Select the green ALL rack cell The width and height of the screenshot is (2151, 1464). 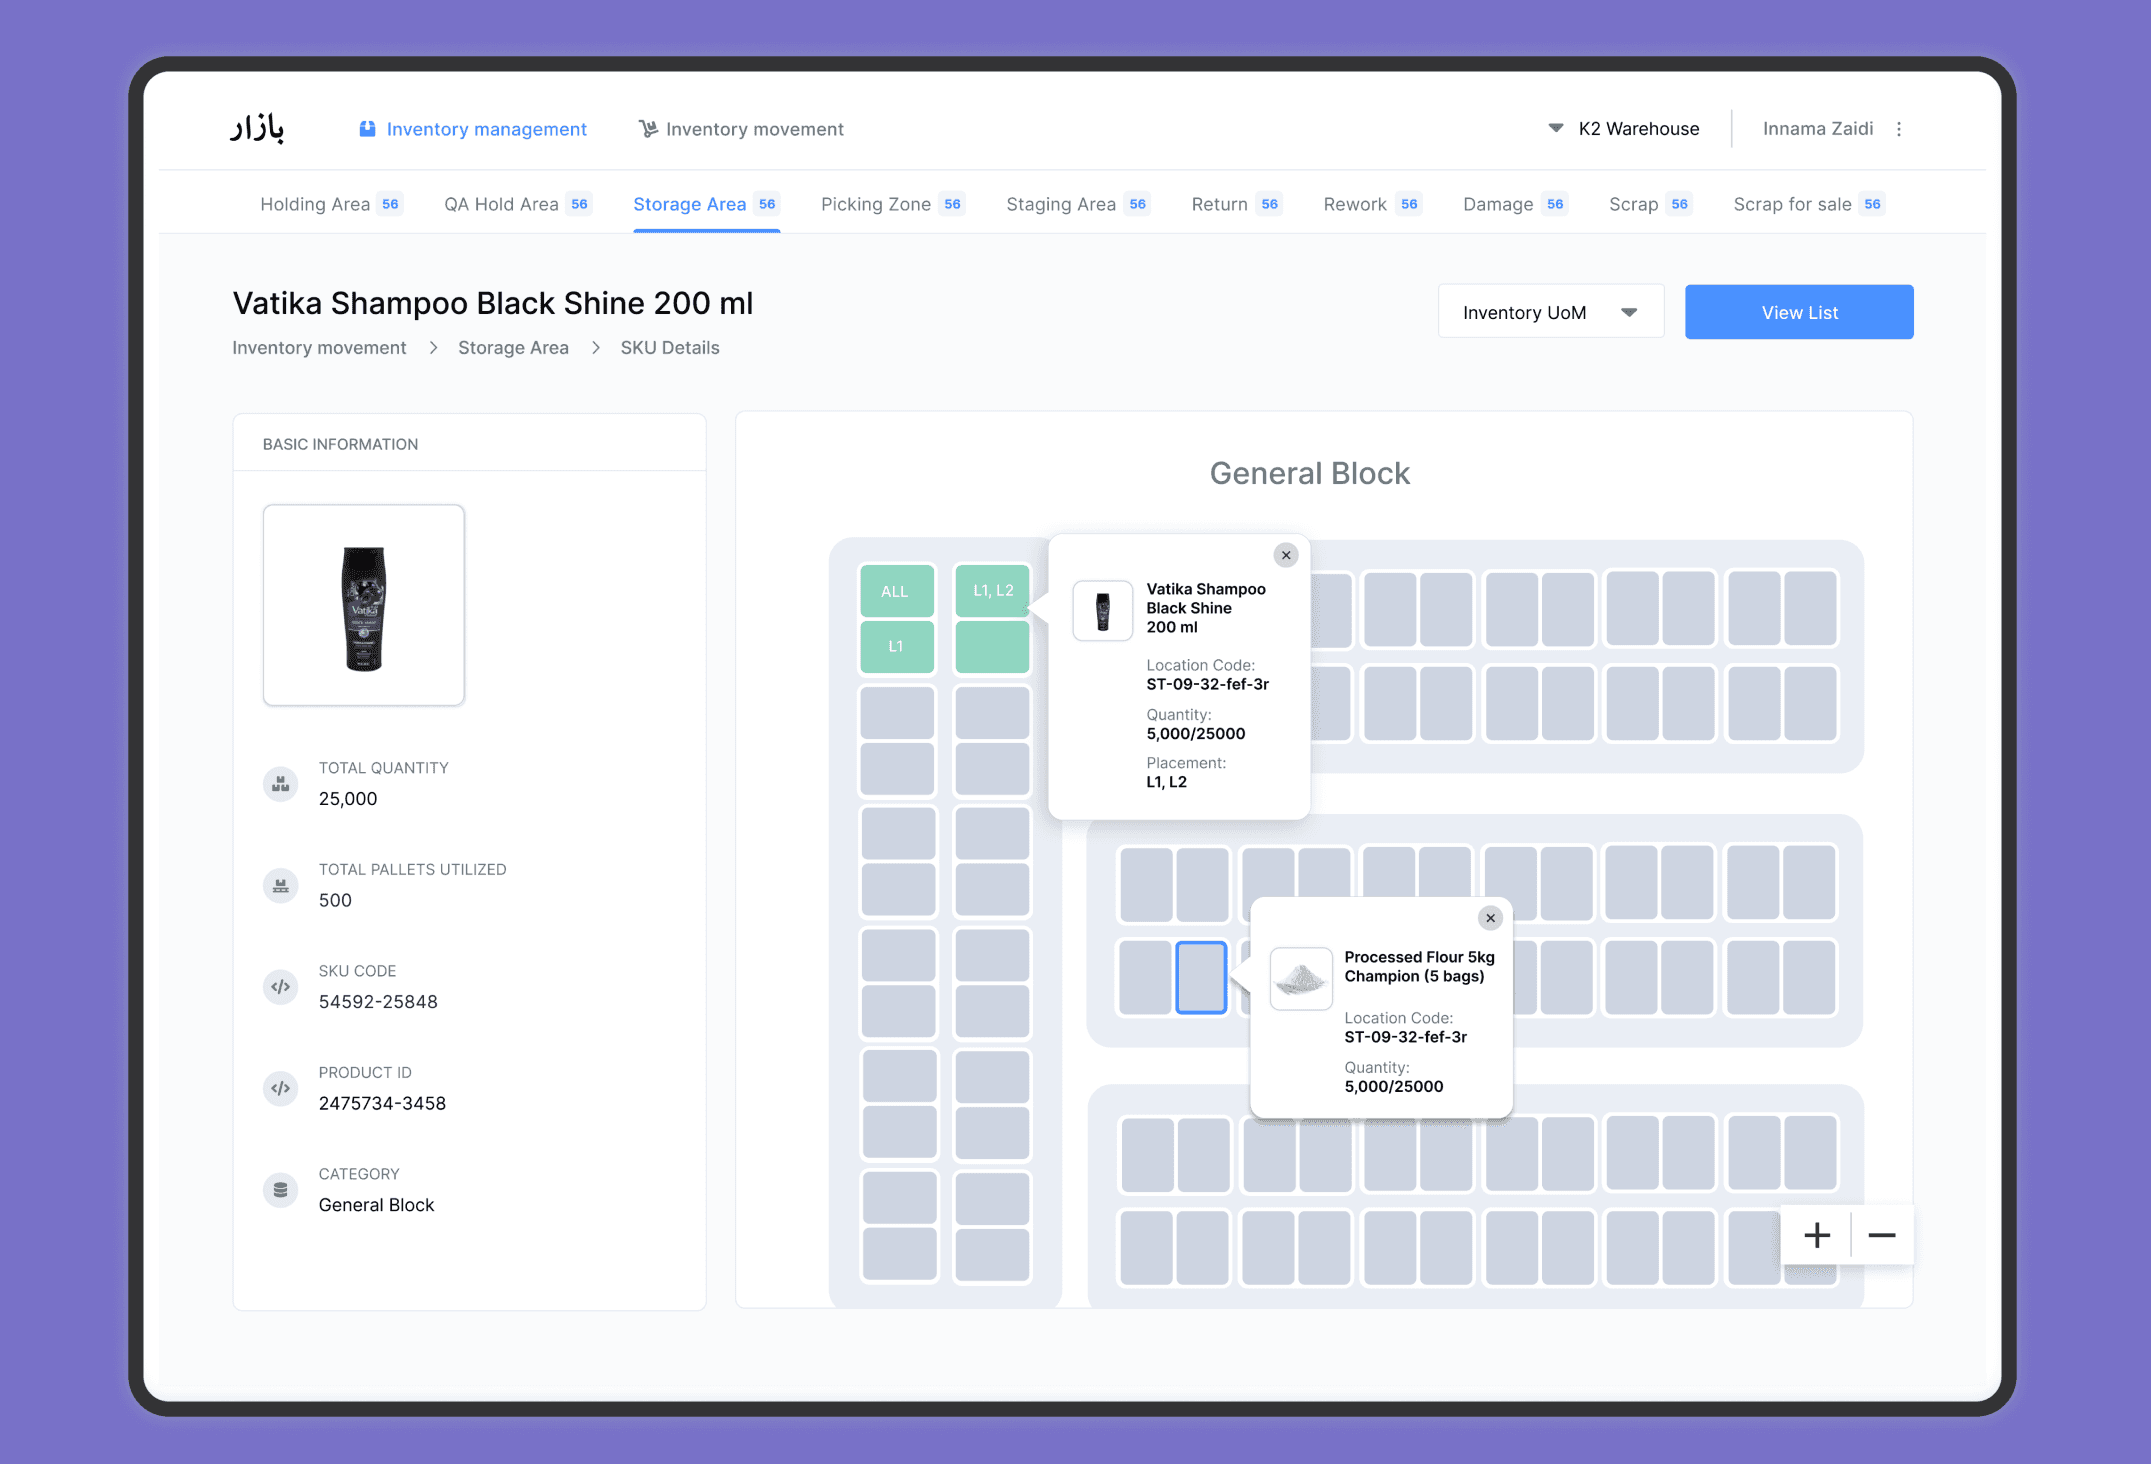point(897,591)
